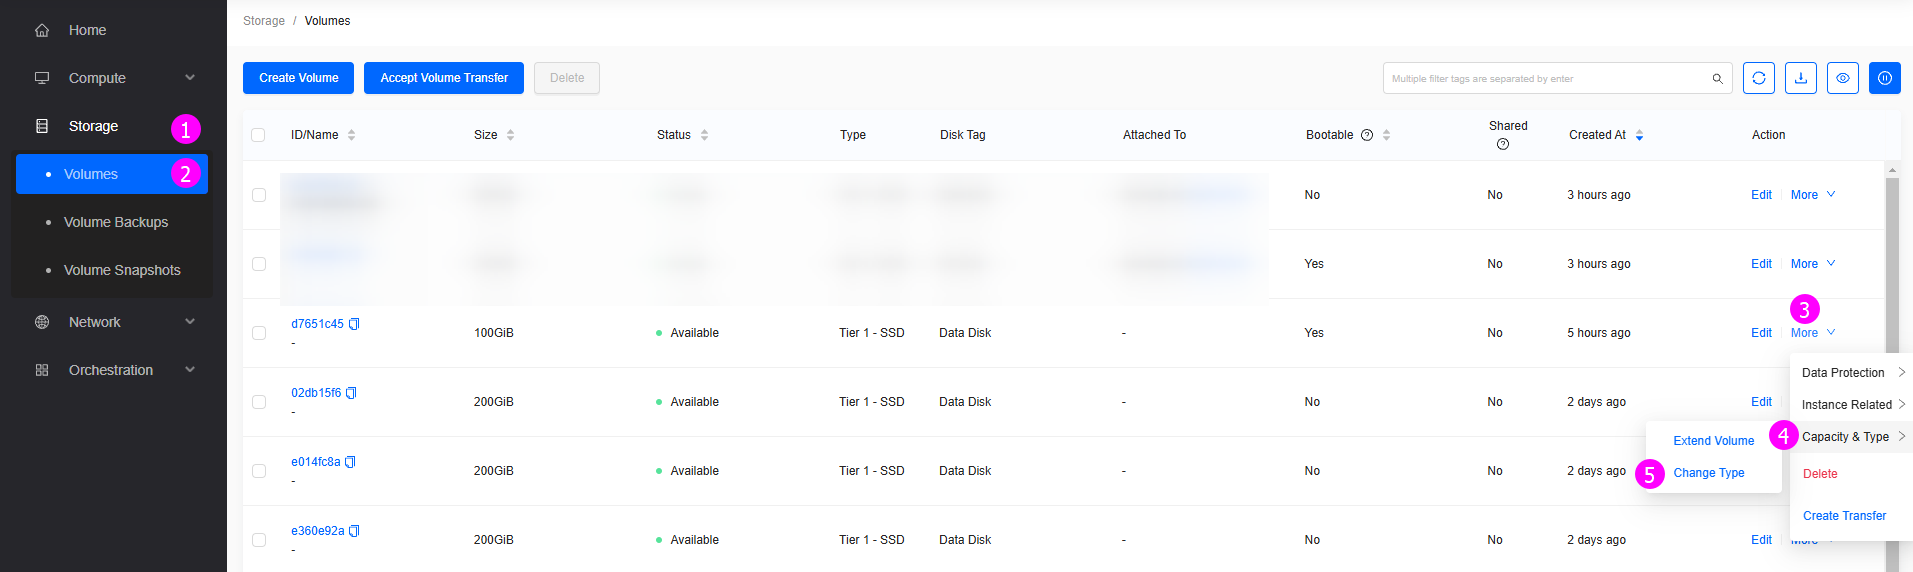Viewport: 1913px width, 572px height.
Task: Download the volume list data
Action: click(x=1801, y=78)
